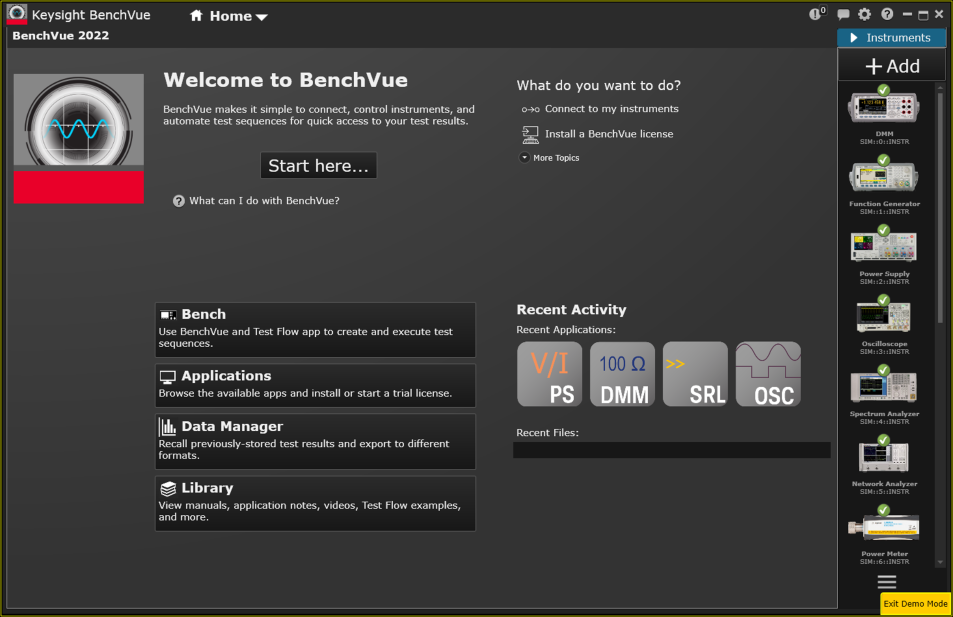
Task: Open the DMM instrument SIM::0::INSTR
Action: (x=884, y=115)
